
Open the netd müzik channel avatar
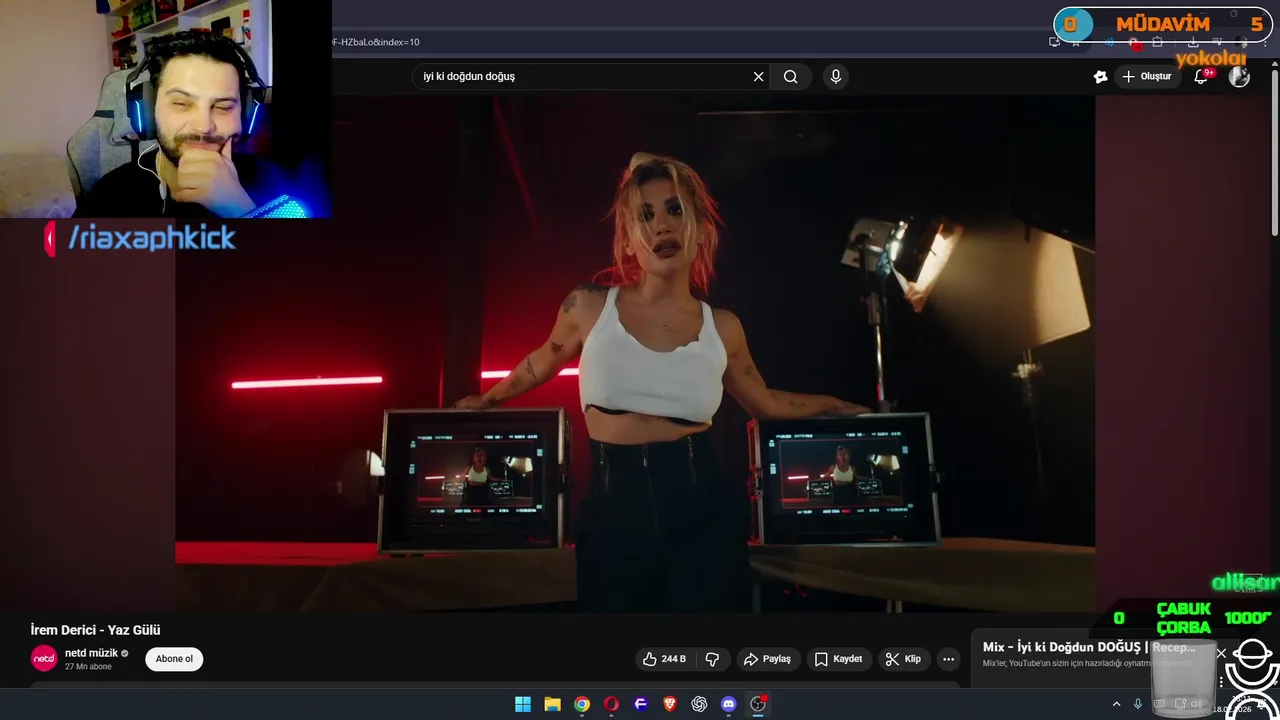tap(44, 658)
